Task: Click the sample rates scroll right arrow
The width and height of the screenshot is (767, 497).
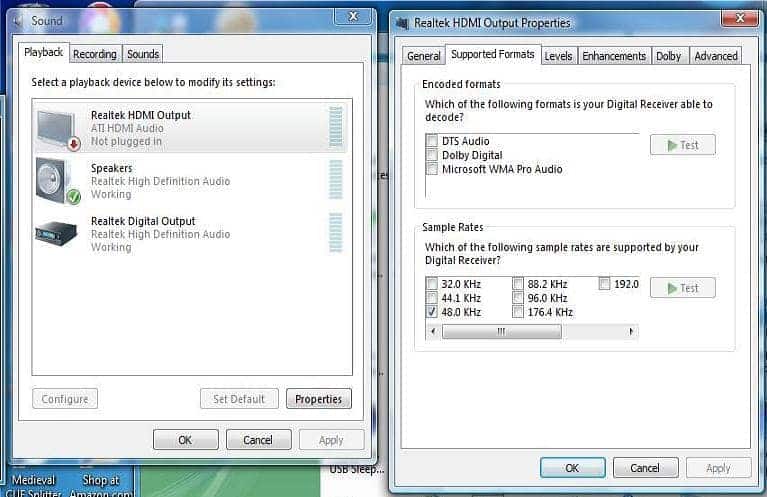Action: (631, 332)
